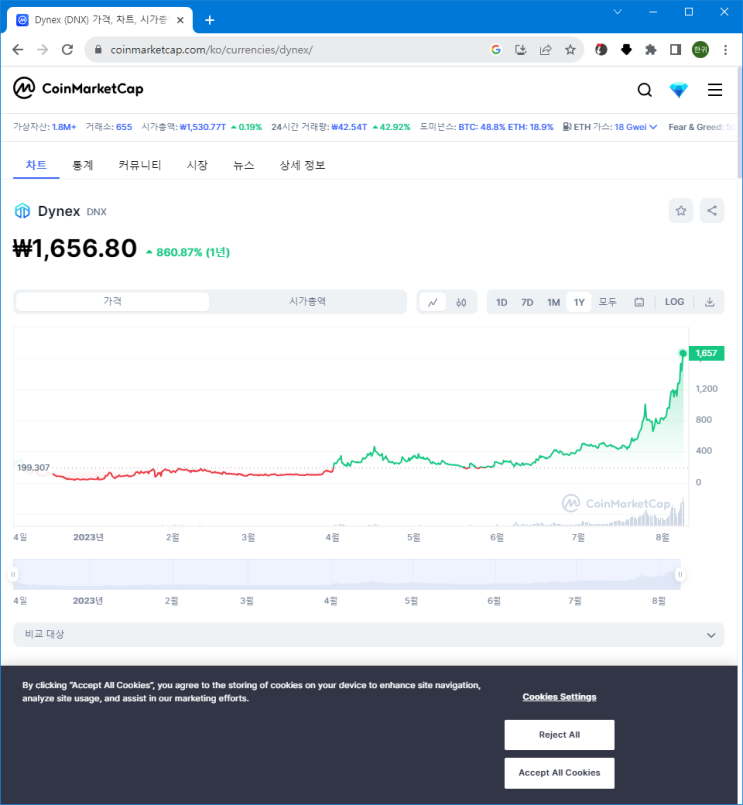Reload the current page
Screen dimensions: 743x805
click(67, 50)
